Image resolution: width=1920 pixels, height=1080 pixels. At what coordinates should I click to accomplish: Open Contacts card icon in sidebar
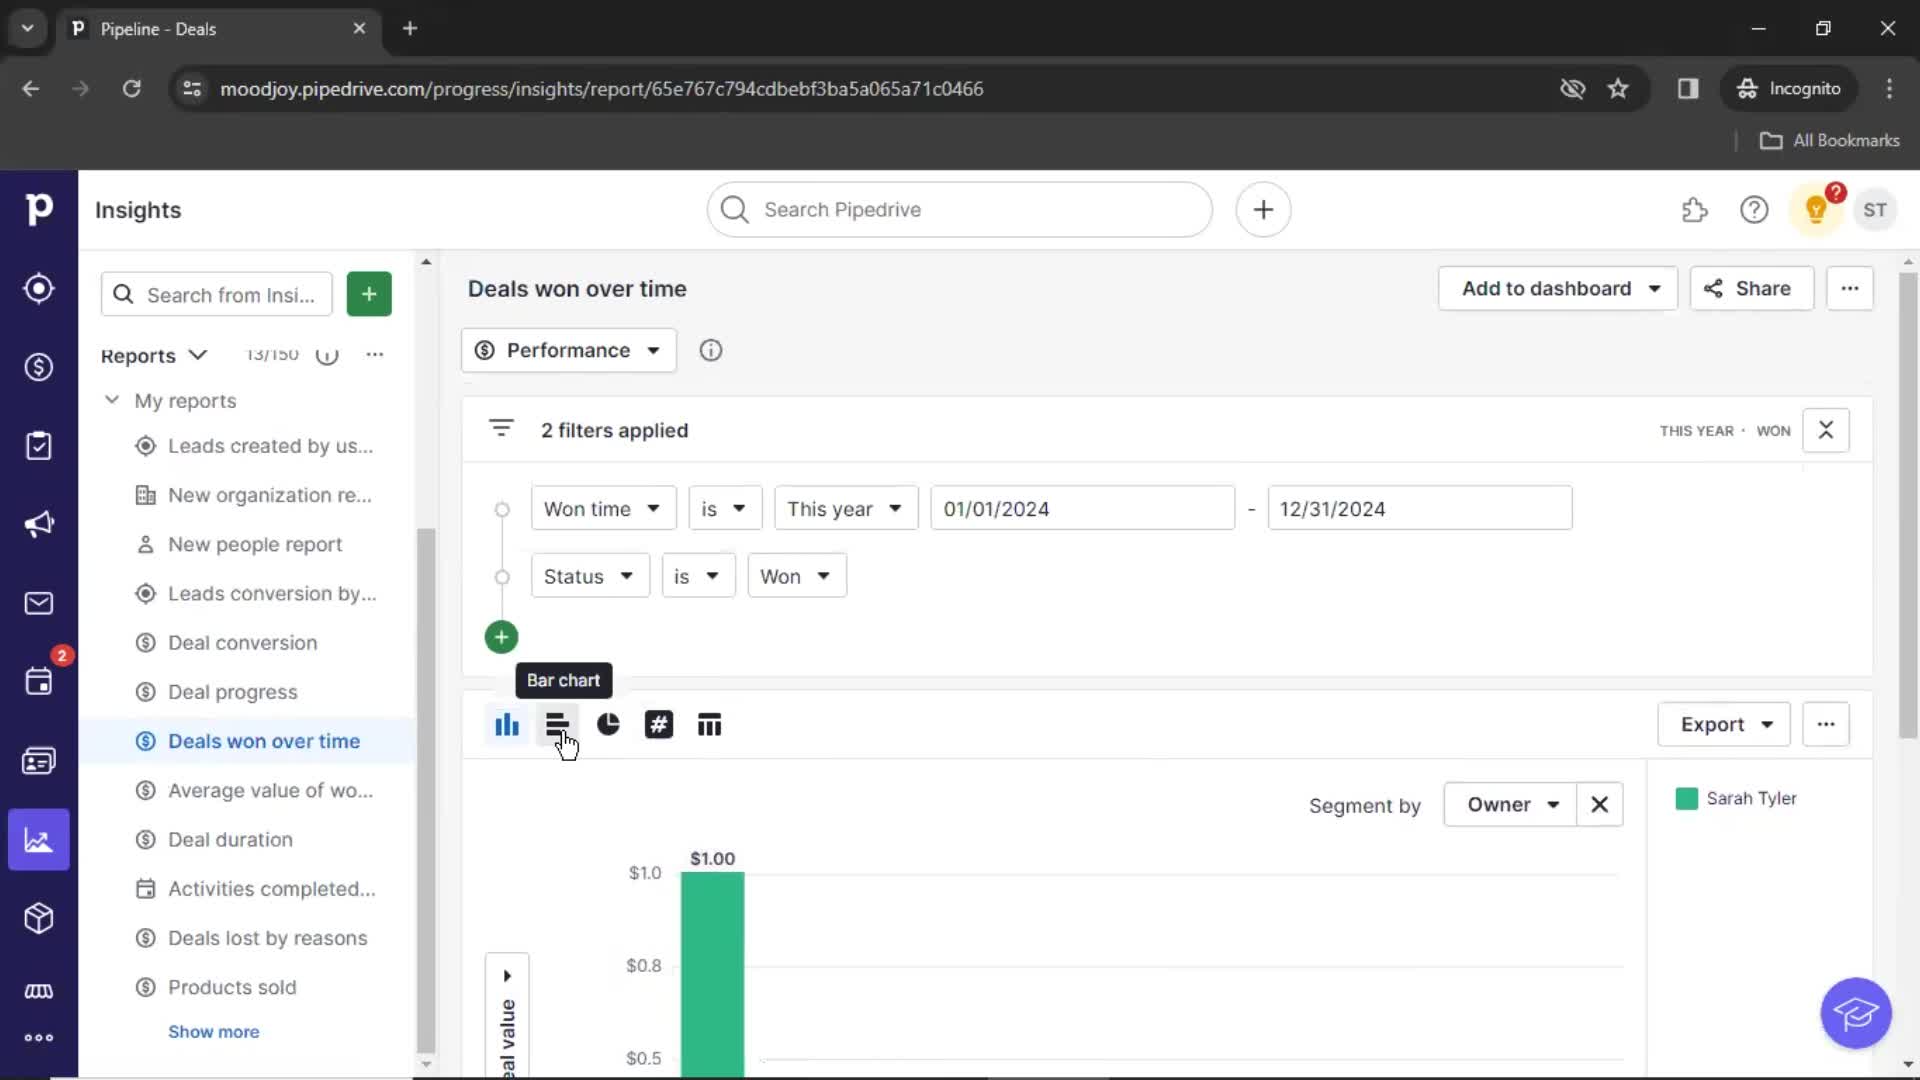tap(38, 761)
